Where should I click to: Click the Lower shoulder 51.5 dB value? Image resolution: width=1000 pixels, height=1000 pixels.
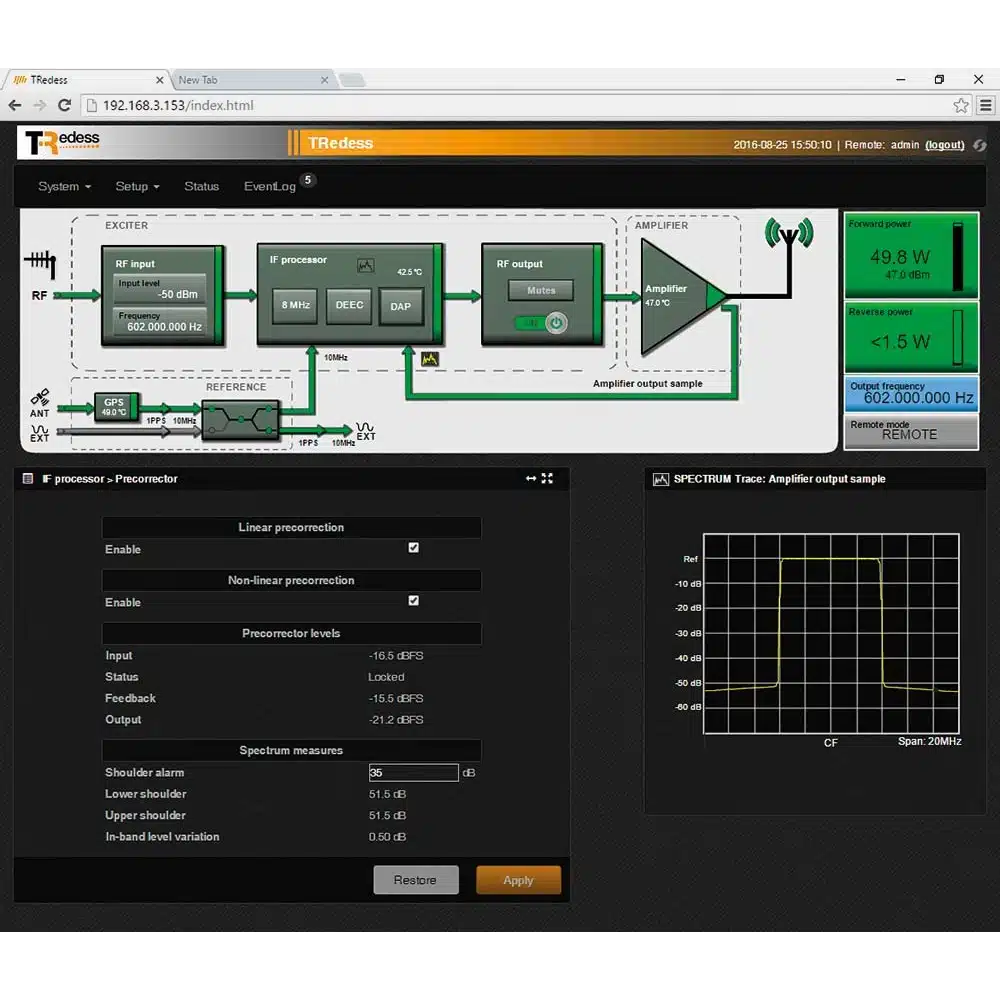pyautogui.click(x=387, y=794)
